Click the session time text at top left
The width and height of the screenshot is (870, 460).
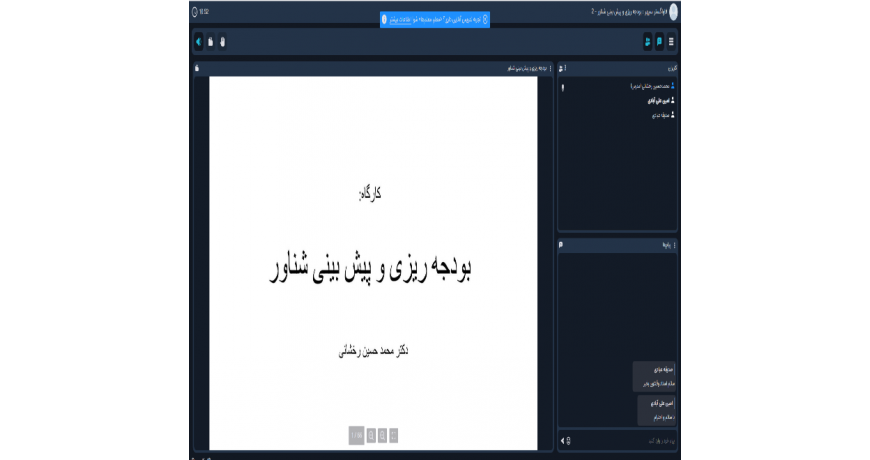click(x=204, y=12)
